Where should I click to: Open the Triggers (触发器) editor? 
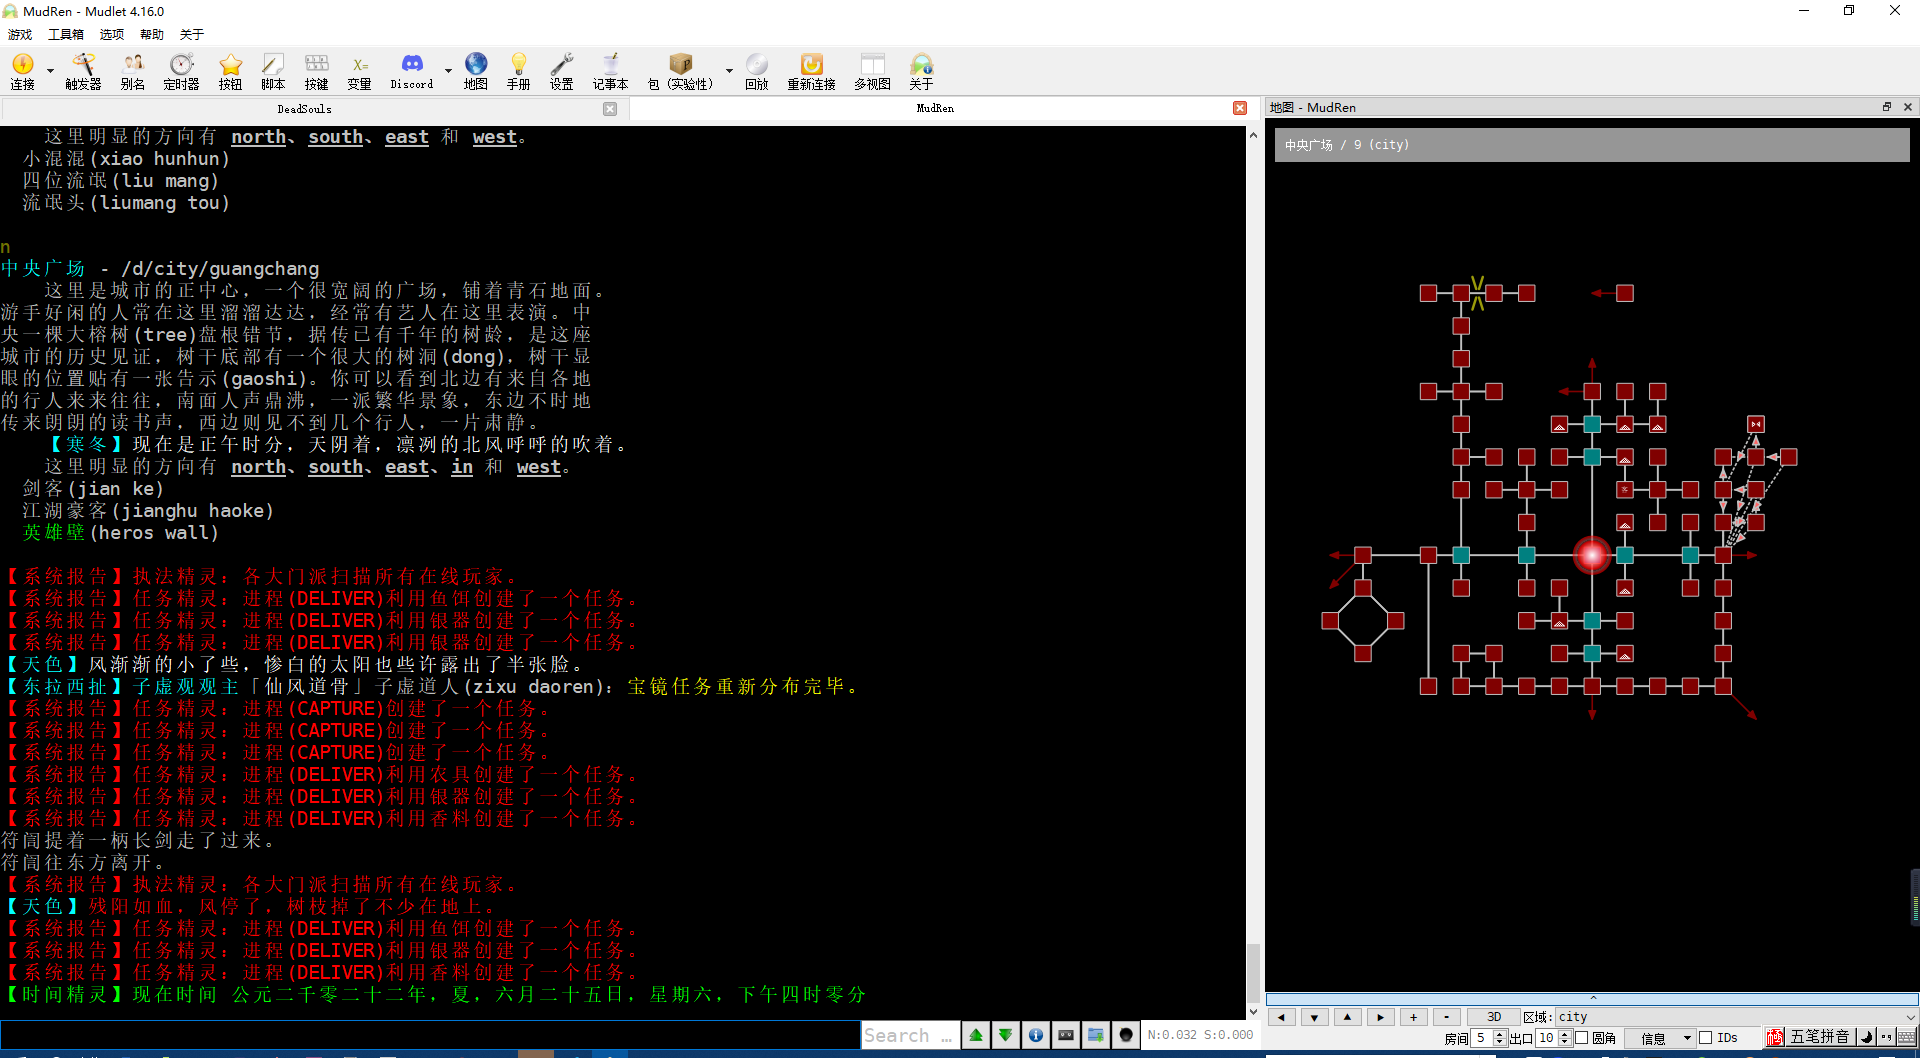[x=83, y=72]
